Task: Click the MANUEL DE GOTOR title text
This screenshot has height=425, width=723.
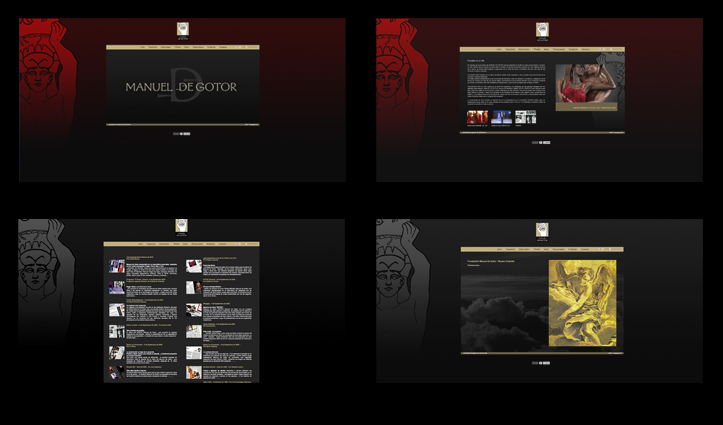Action: (x=181, y=87)
